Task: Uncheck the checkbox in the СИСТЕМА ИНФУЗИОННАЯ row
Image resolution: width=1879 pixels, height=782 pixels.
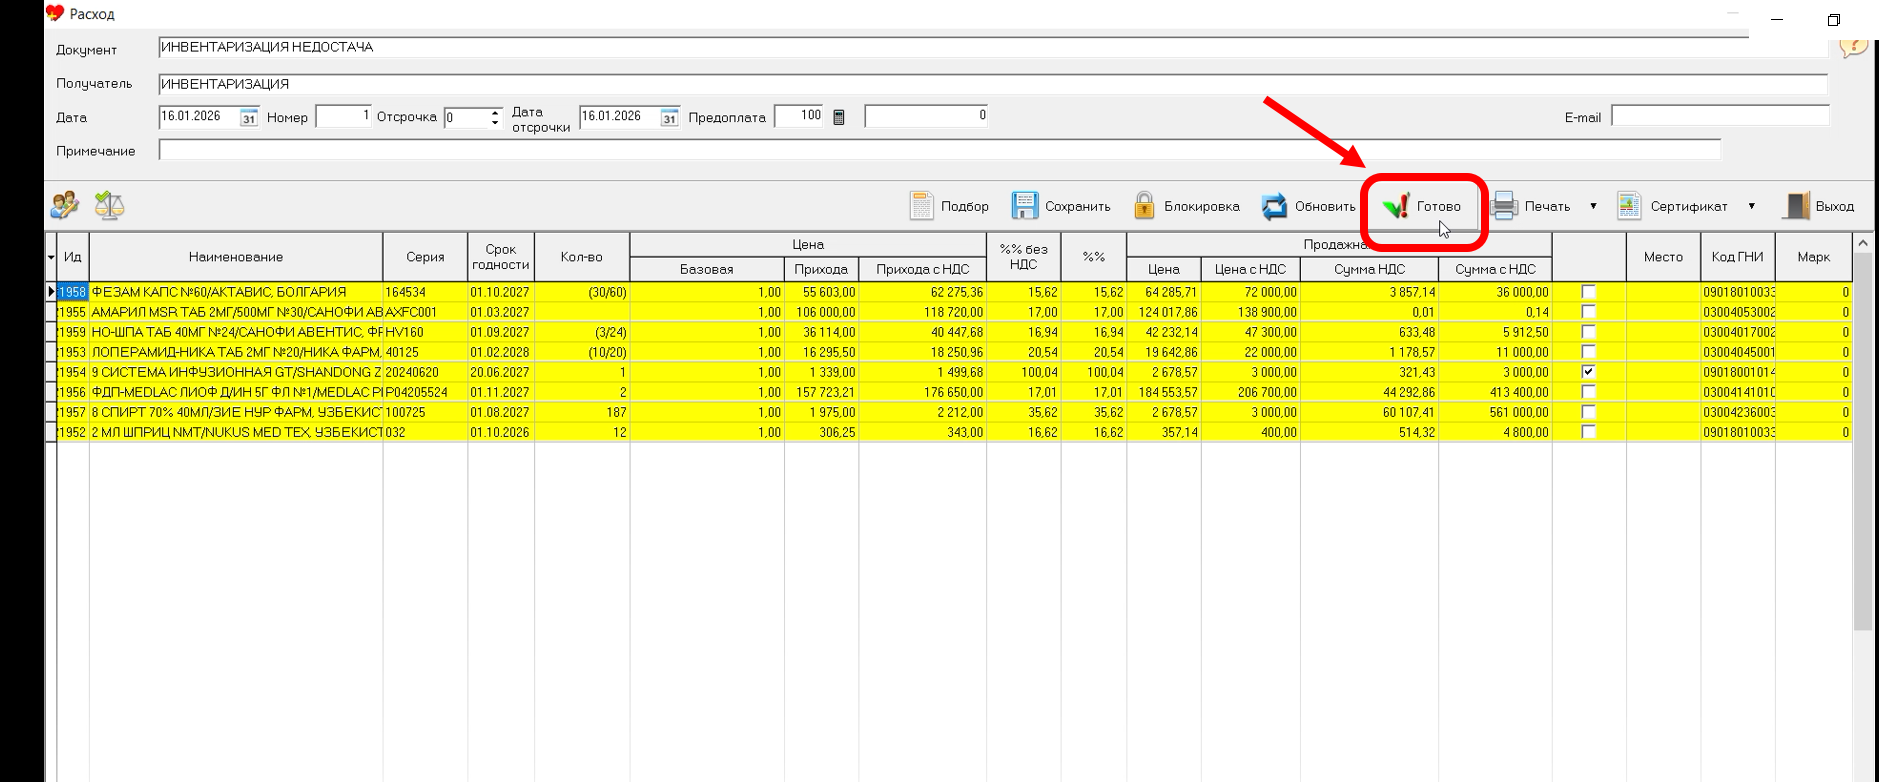Action: 1588,372
